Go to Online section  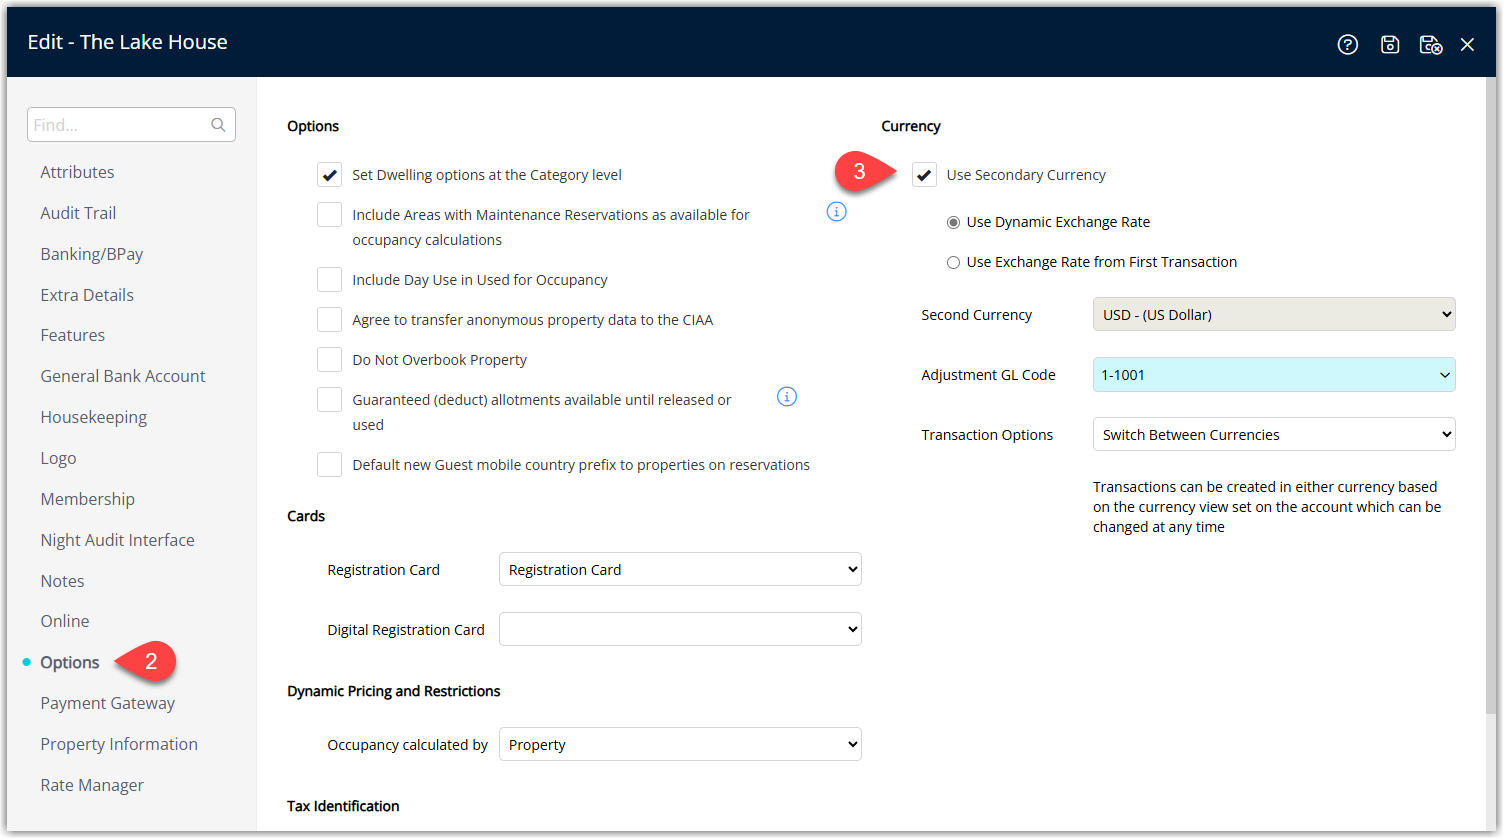click(x=65, y=621)
